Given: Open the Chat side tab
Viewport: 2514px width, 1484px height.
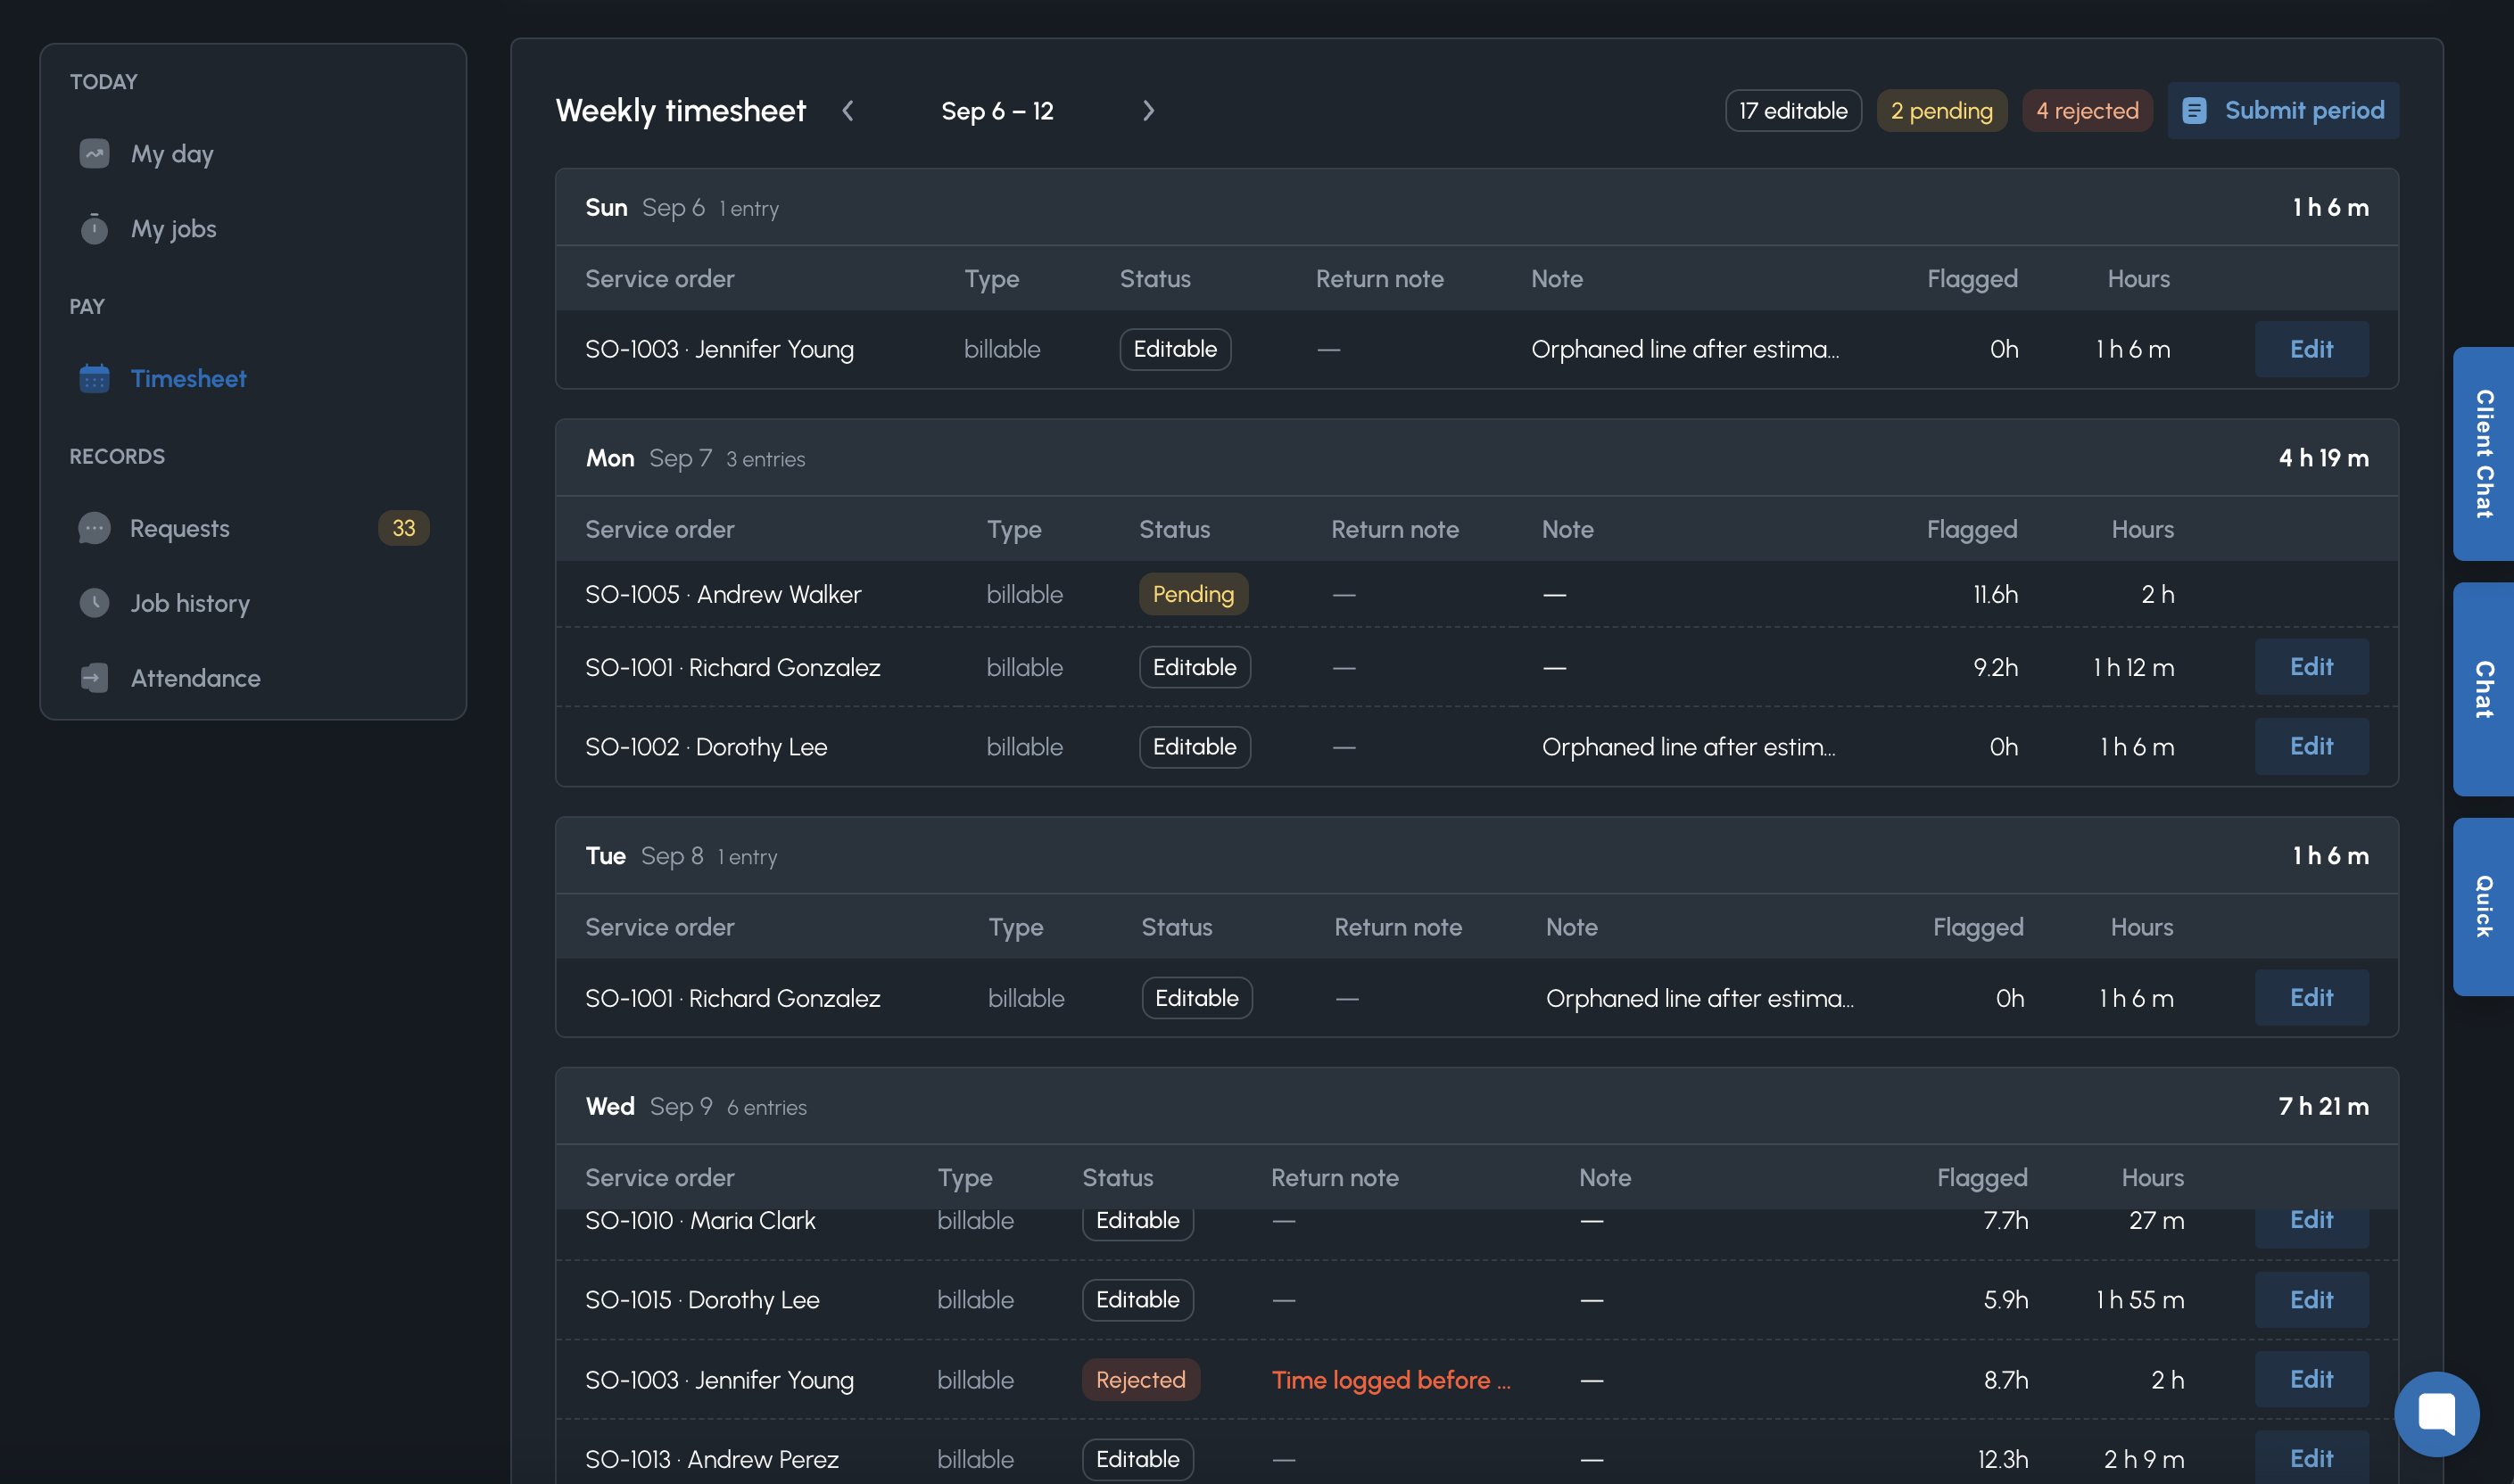Looking at the screenshot, I should [x=2484, y=690].
